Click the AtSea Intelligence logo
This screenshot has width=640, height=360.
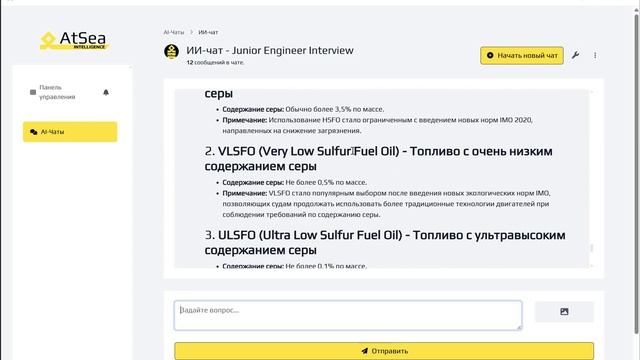[x=74, y=40]
